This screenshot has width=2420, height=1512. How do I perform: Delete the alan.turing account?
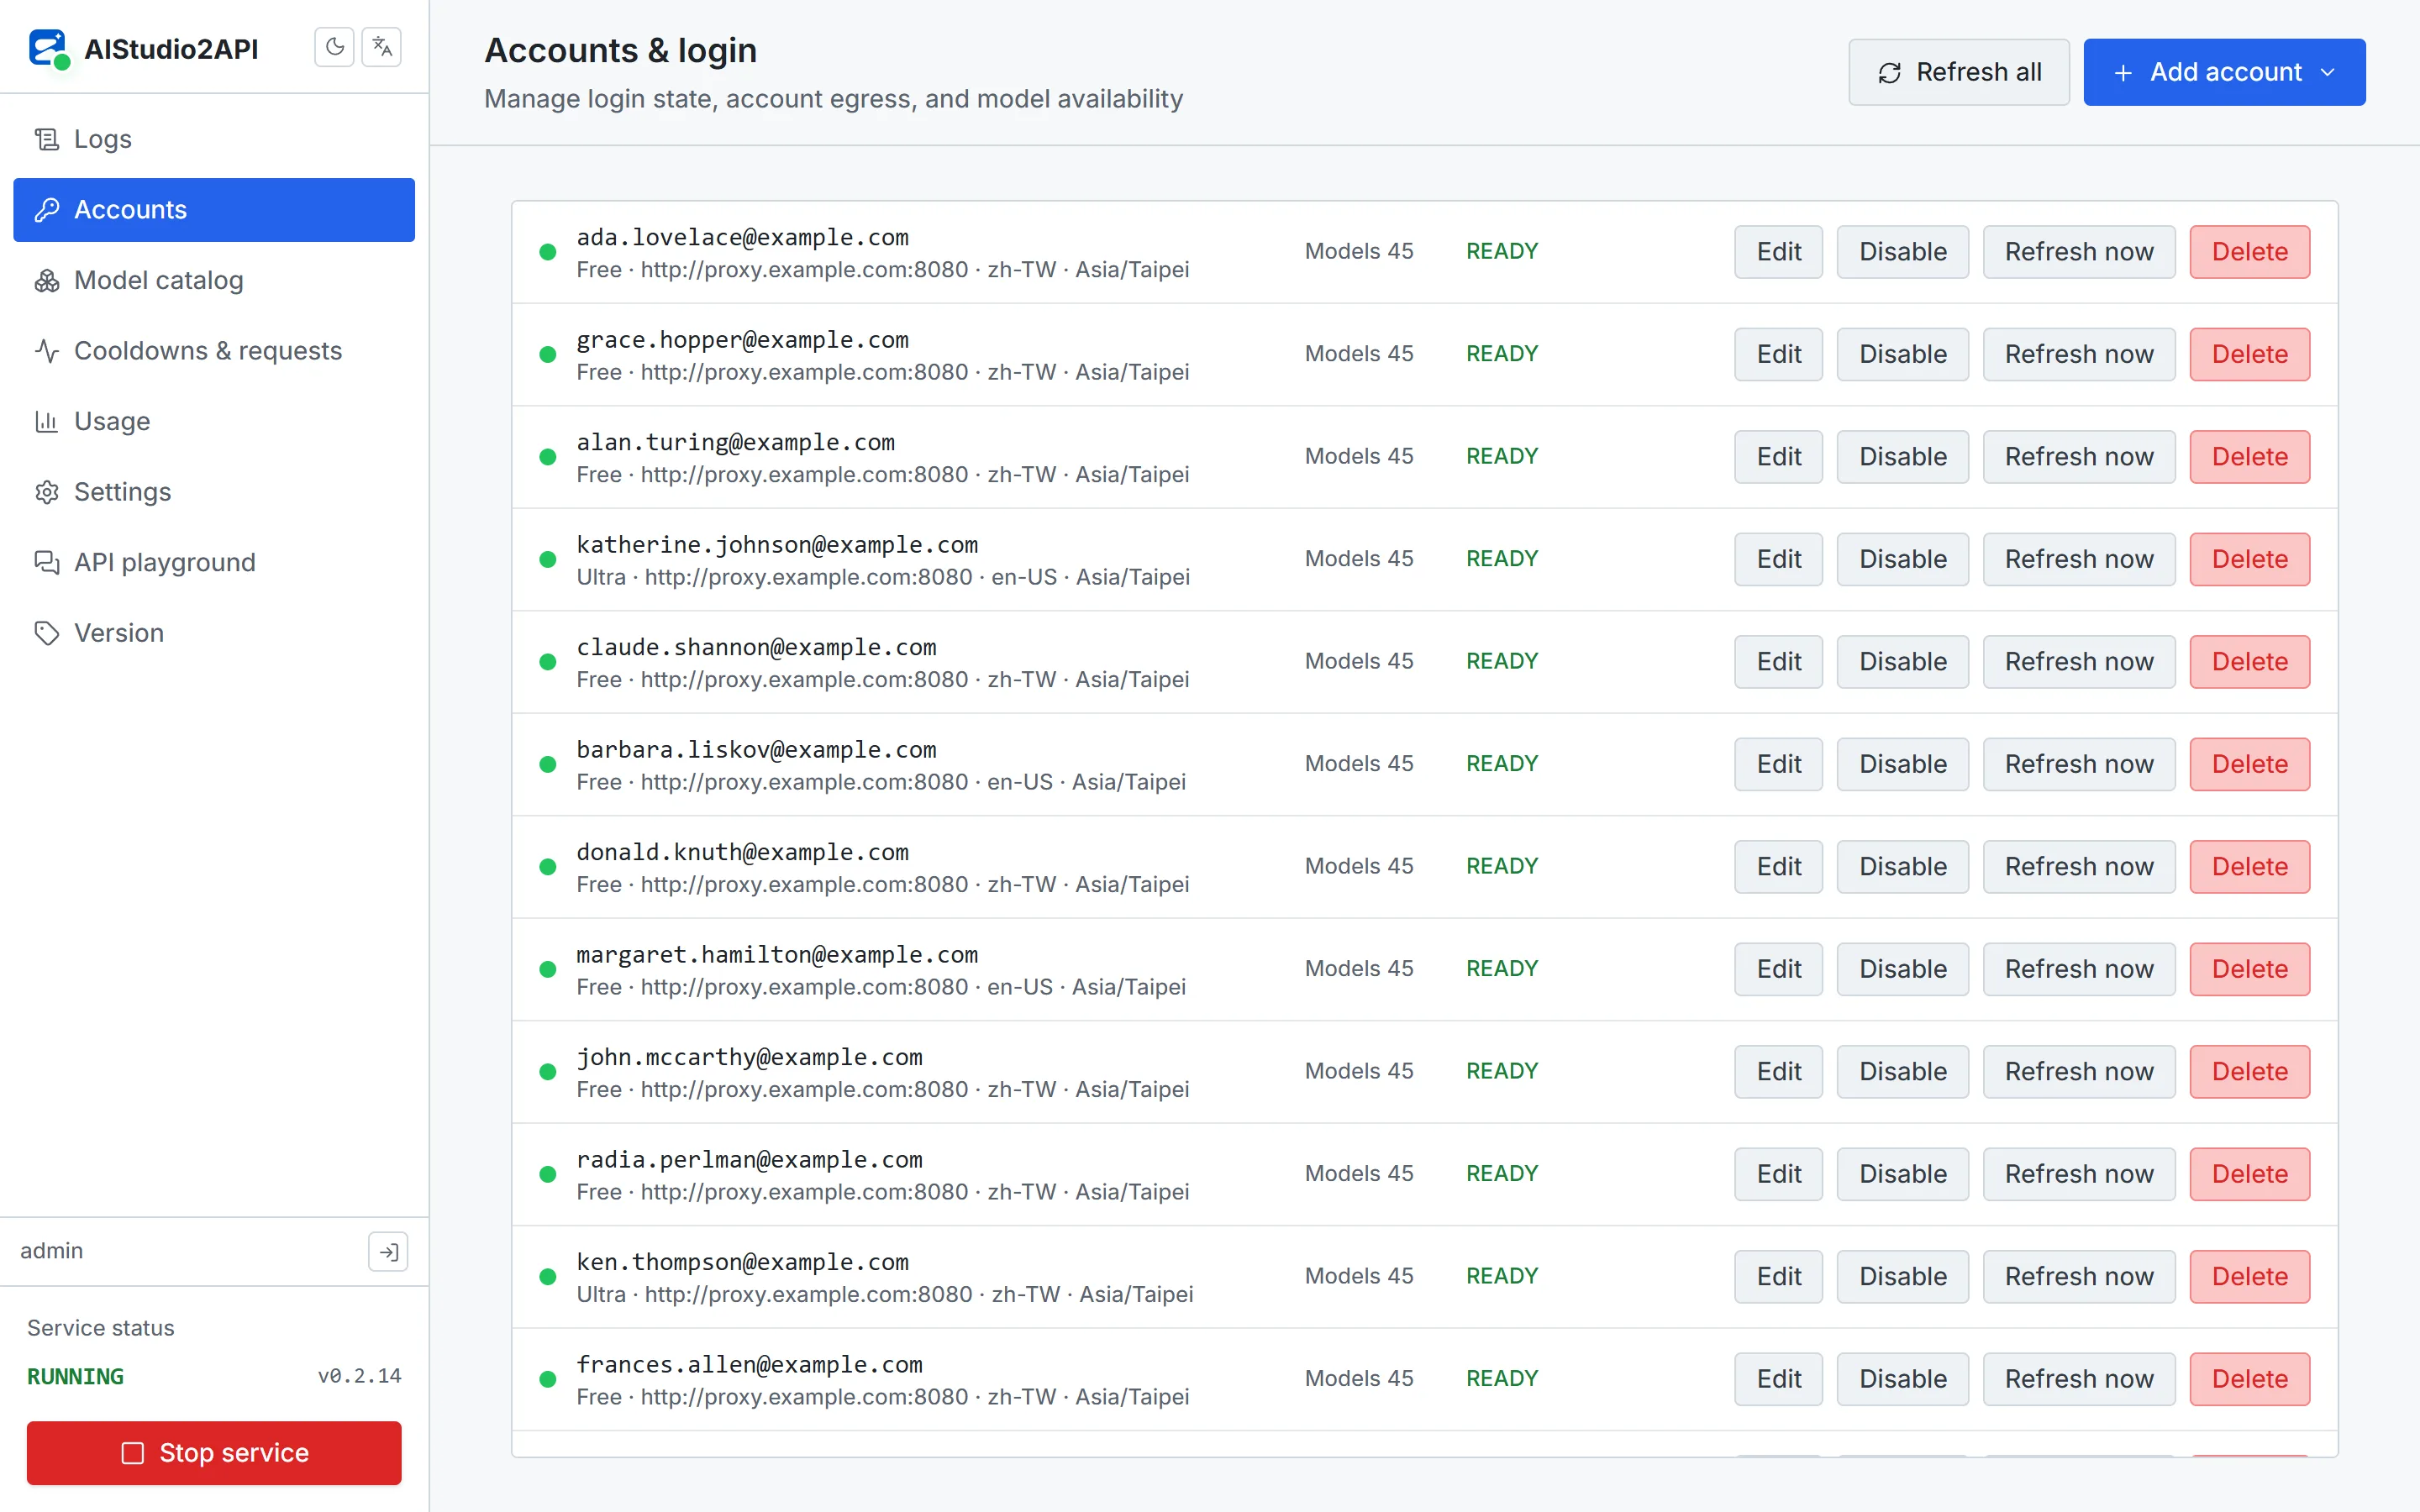coord(2249,456)
